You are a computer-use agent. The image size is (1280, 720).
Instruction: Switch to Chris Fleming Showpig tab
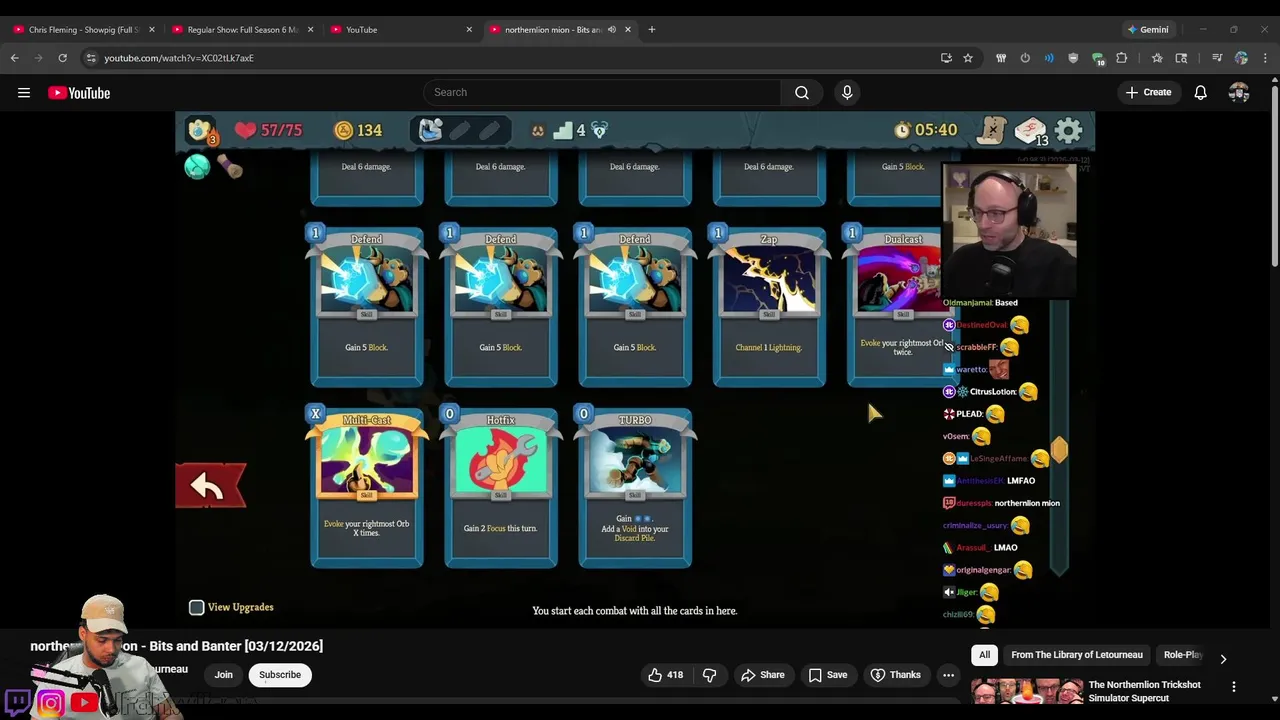(x=84, y=30)
